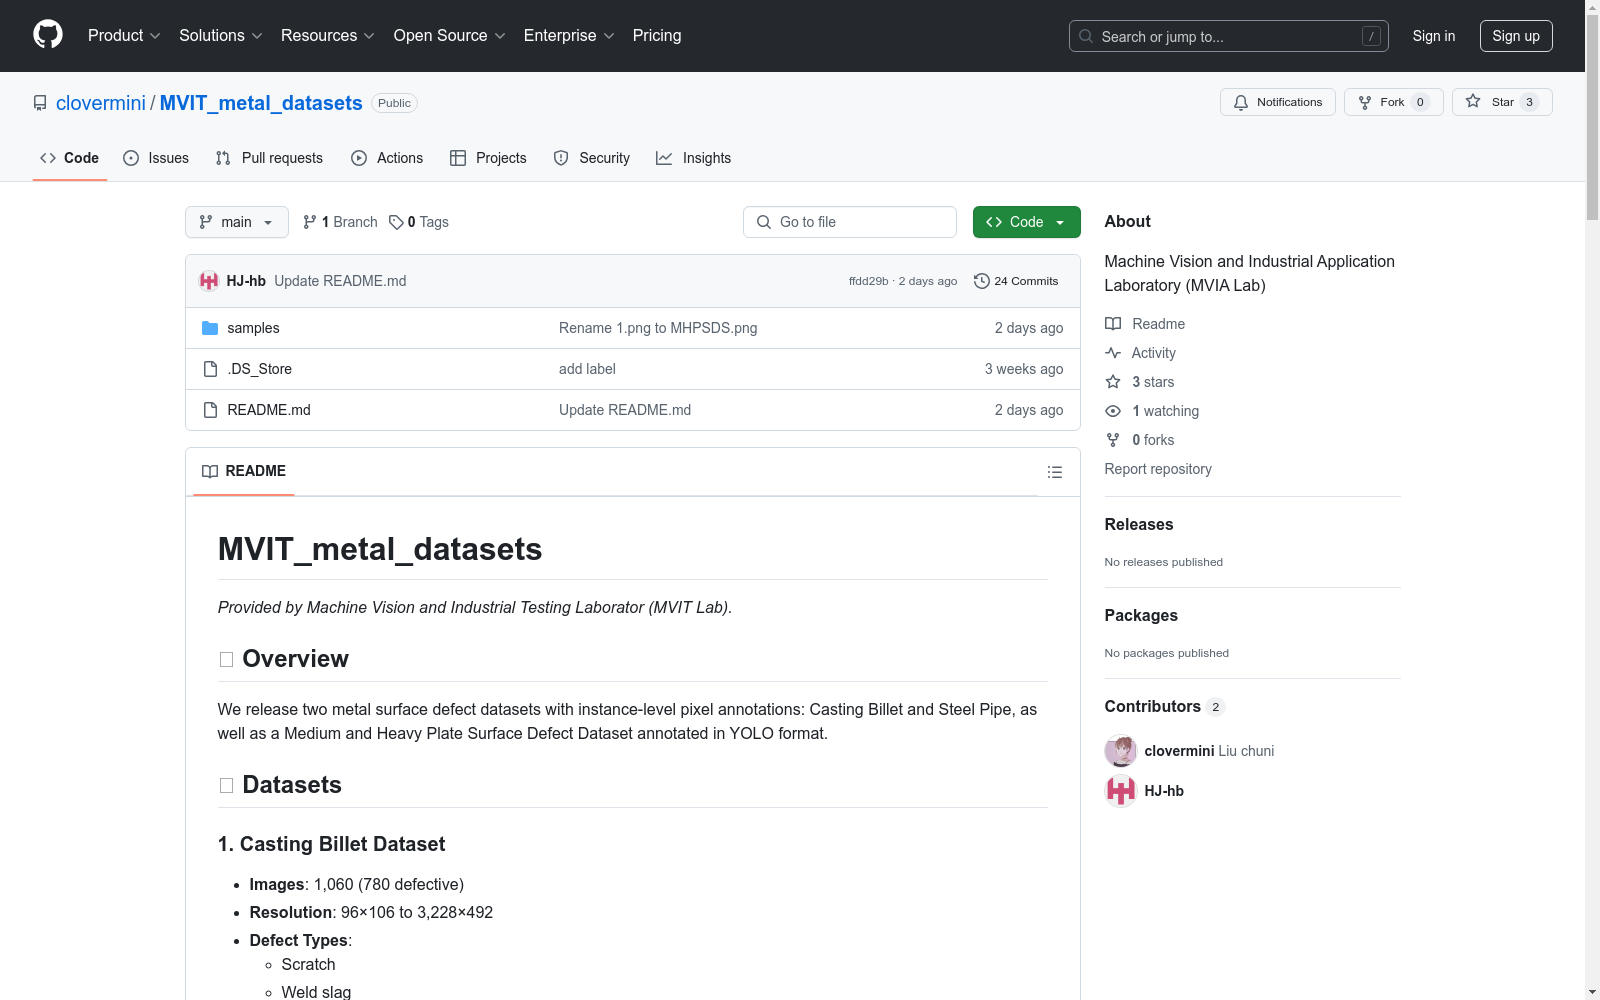Click HJ-hb contributor avatar
The height and width of the screenshot is (1000, 1600).
[1121, 791]
